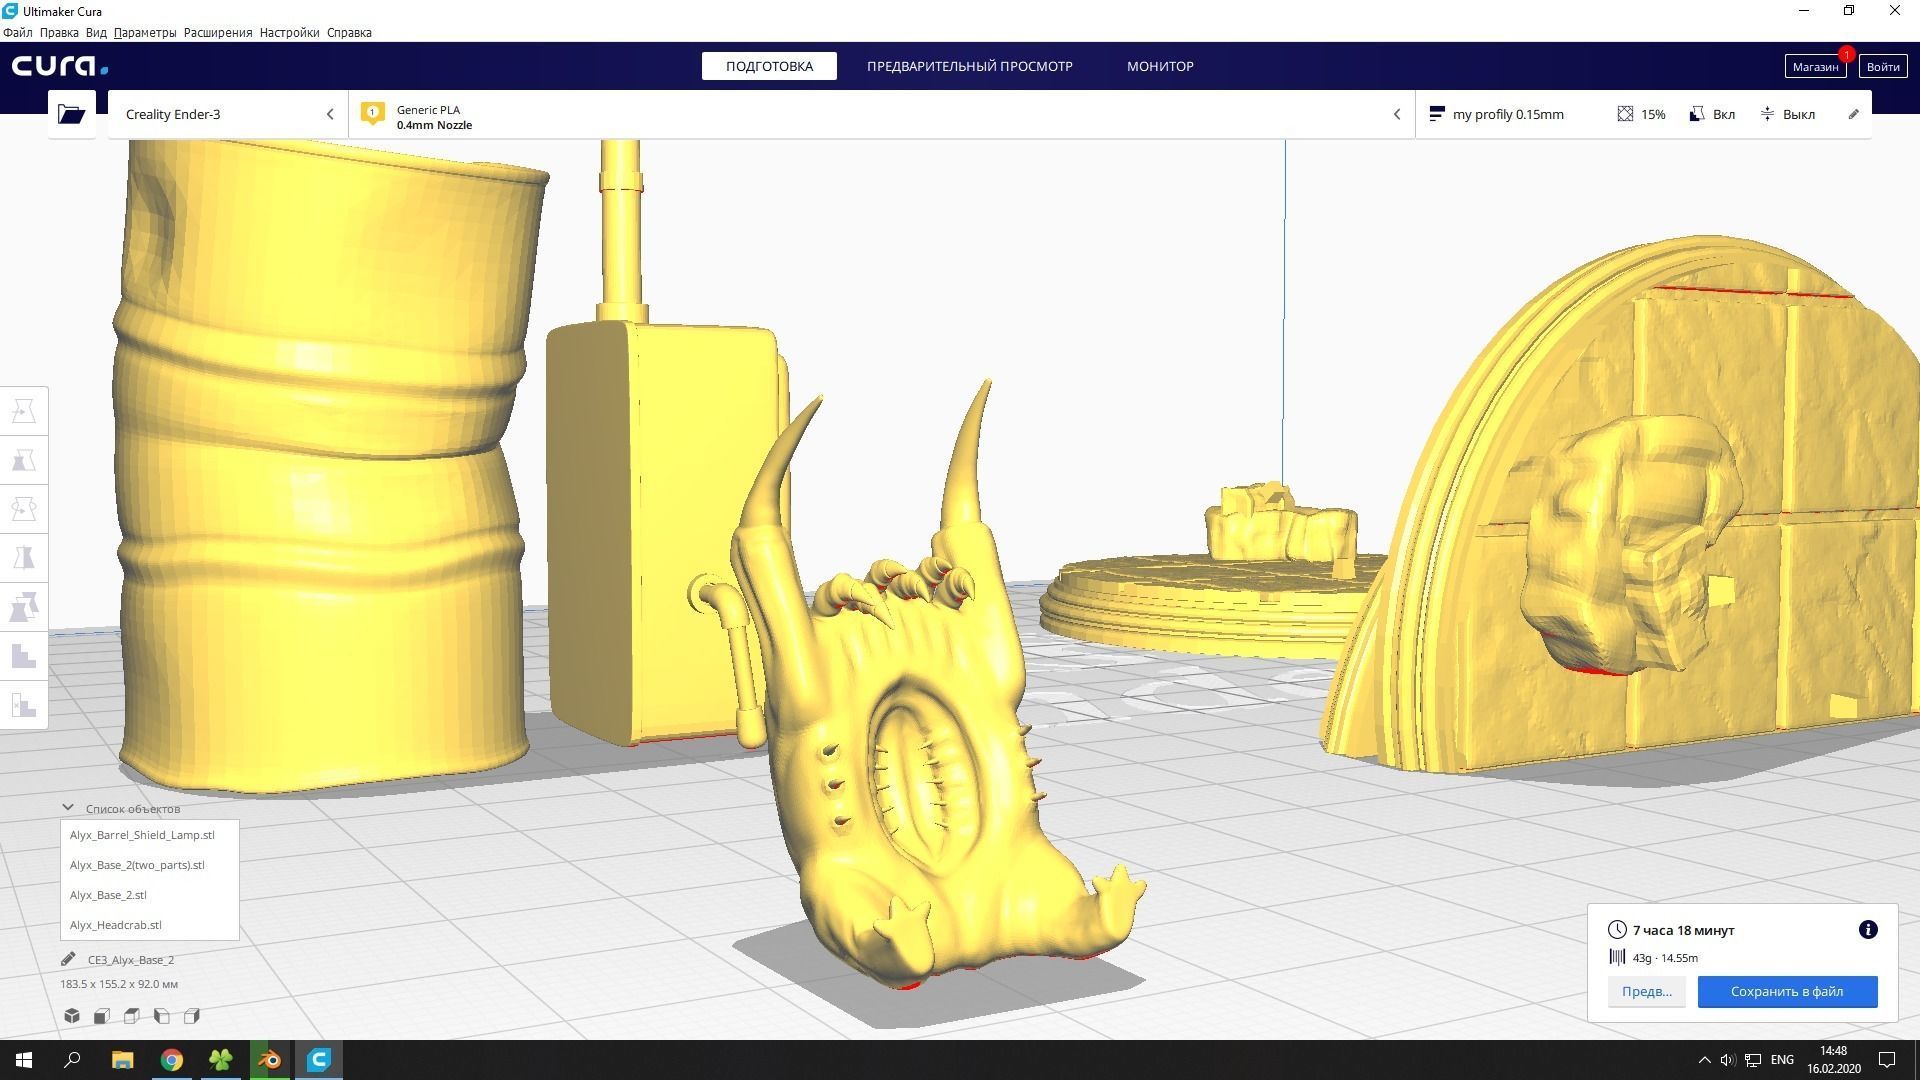Click the Магазин marketplace button
Viewport: 1920px width, 1080px height.
(1815, 67)
